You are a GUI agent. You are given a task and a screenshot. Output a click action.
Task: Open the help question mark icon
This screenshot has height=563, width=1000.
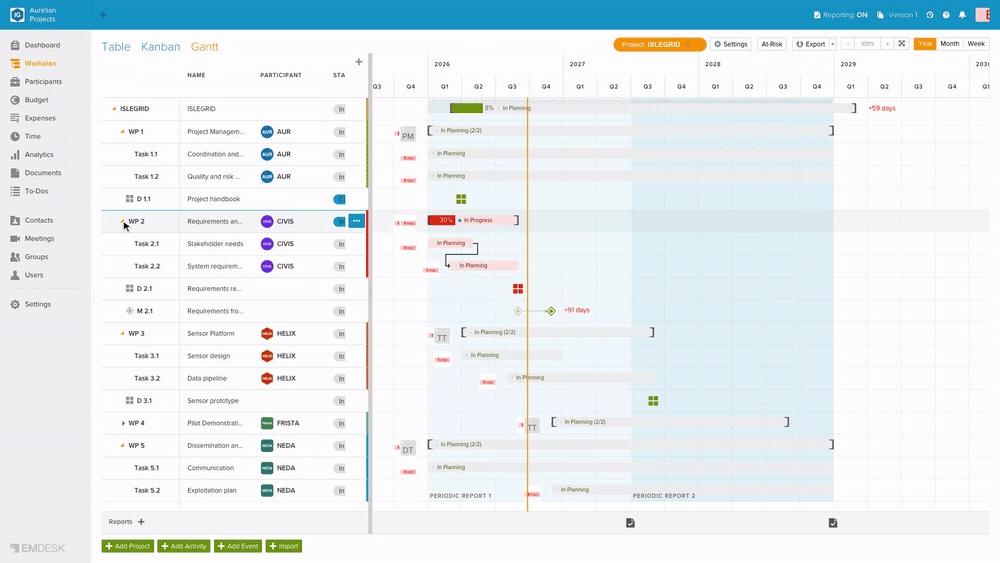tap(946, 15)
